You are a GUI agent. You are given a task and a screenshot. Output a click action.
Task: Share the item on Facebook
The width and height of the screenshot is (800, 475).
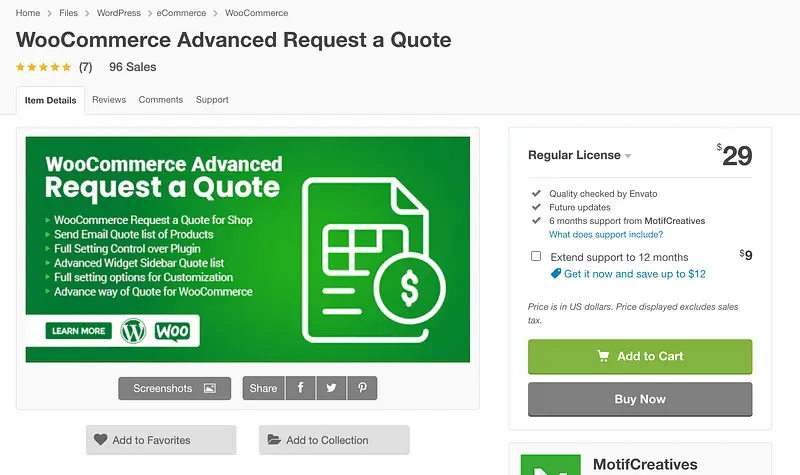[301, 388]
